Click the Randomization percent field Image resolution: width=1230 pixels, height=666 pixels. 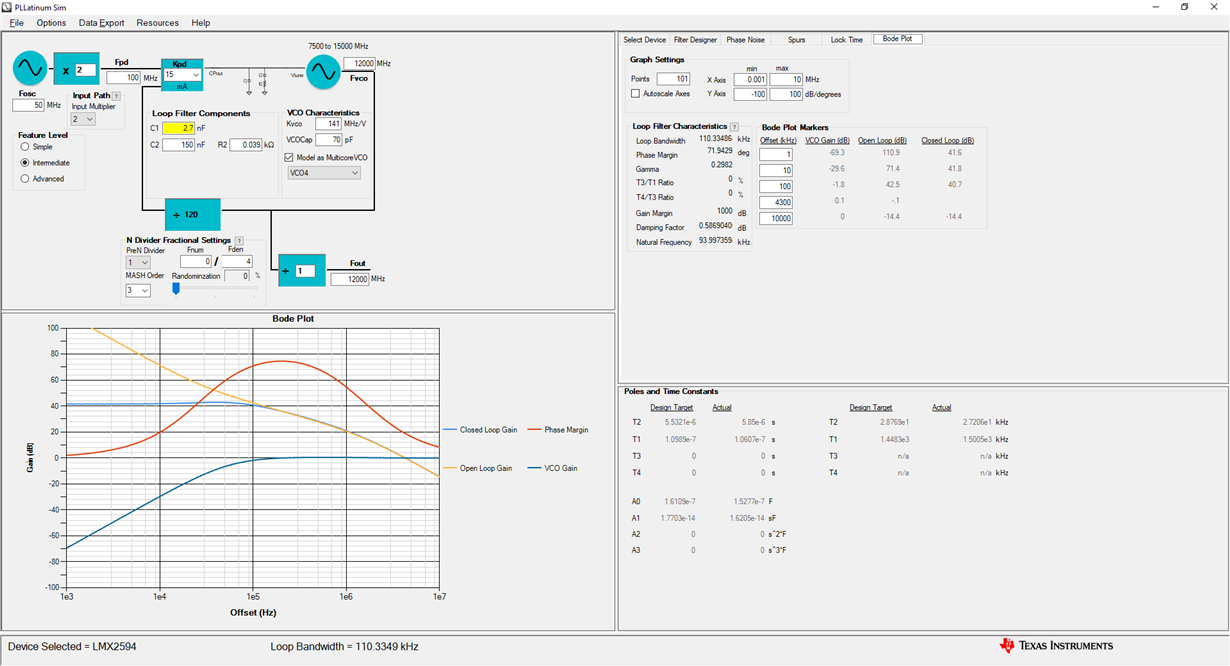[x=237, y=275]
